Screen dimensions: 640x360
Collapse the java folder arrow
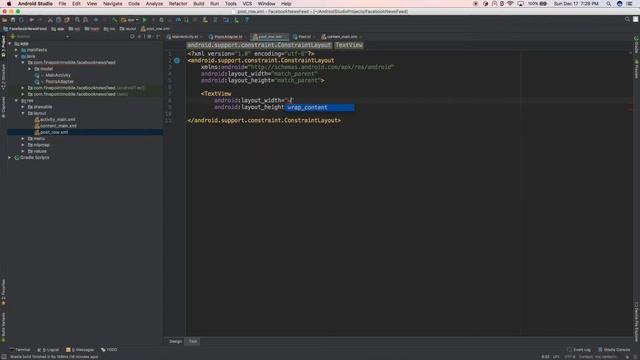point(16,56)
